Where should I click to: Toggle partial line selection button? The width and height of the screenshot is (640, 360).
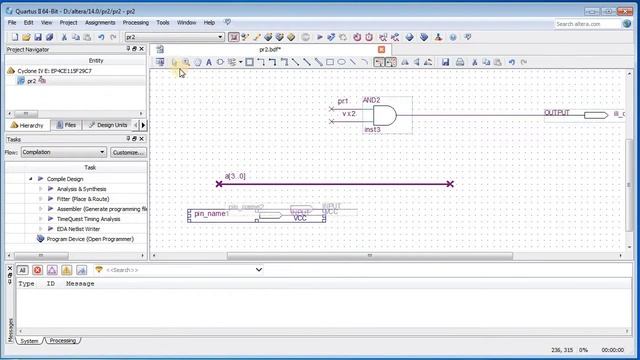click(x=391, y=62)
